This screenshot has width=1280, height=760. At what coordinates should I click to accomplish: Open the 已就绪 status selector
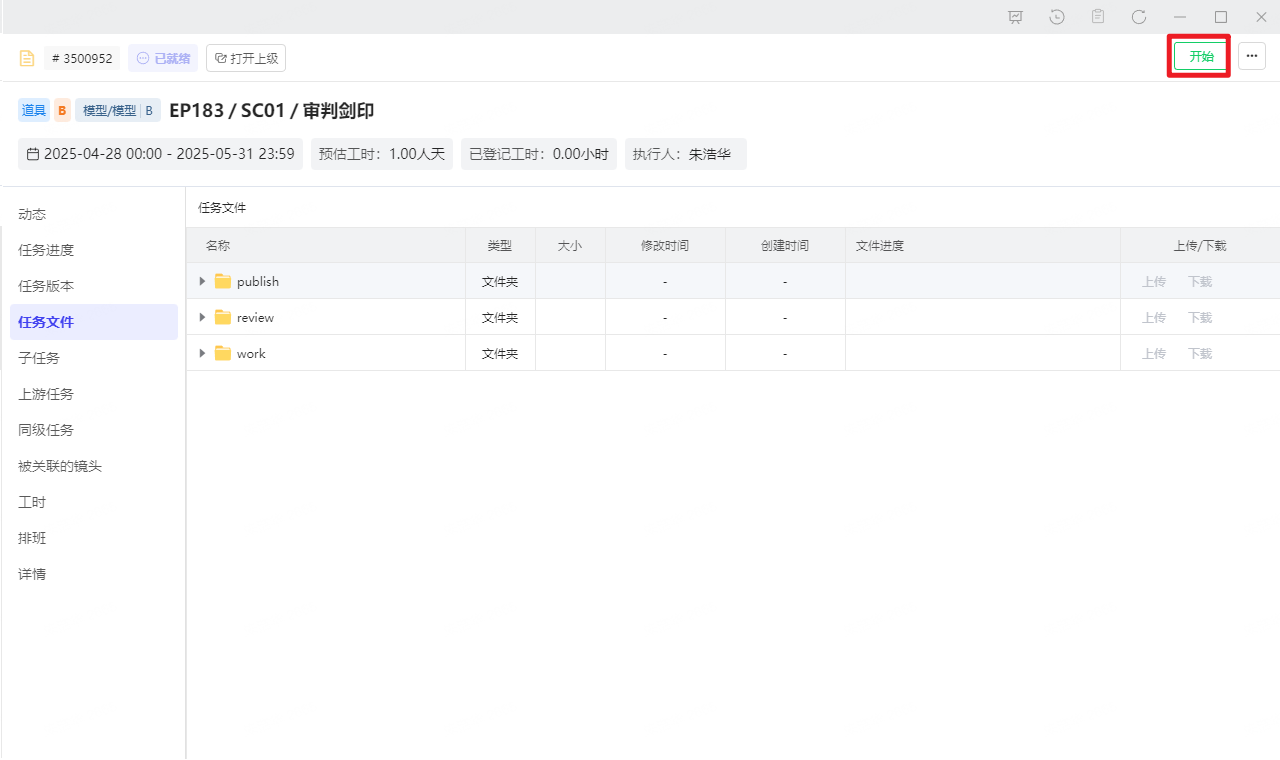click(163, 58)
